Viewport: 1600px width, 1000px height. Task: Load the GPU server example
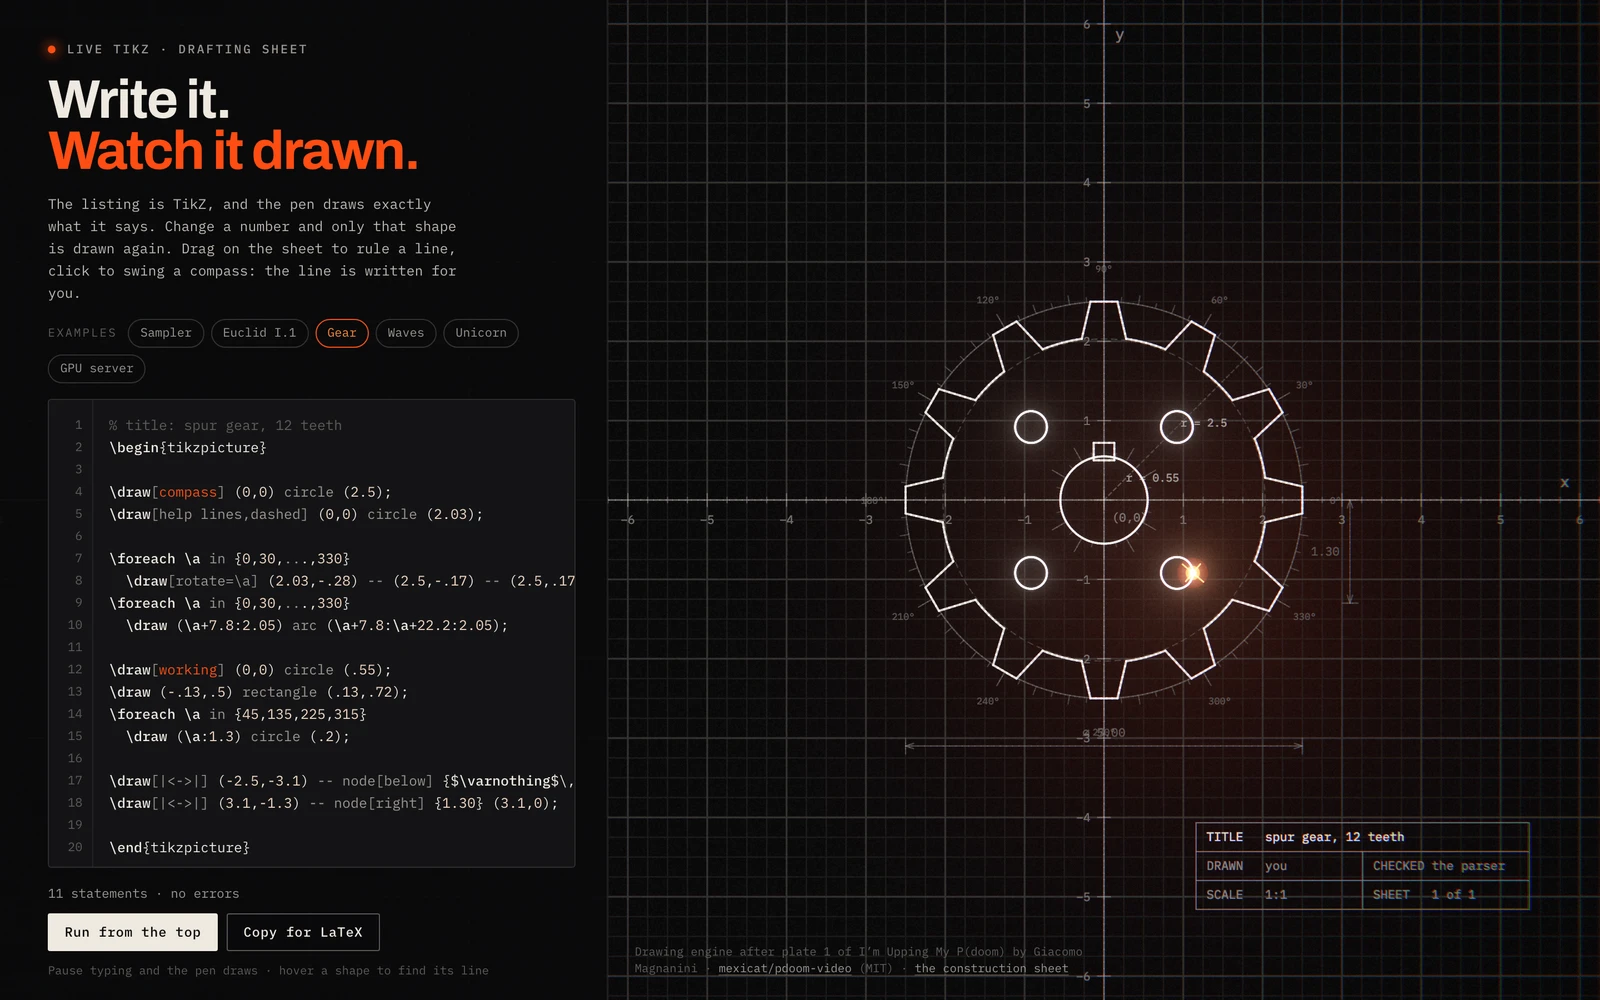pyautogui.click(x=97, y=369)
